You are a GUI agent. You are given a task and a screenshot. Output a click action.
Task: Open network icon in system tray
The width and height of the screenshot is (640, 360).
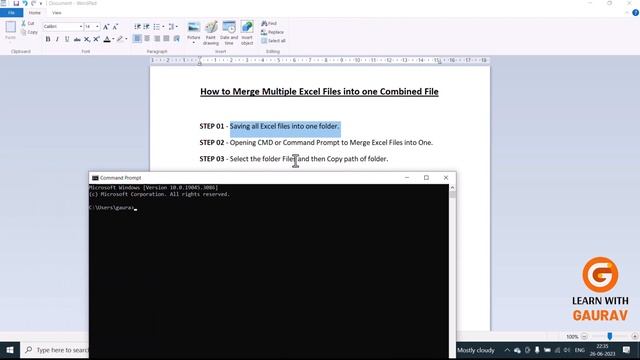tap(557, 350)
